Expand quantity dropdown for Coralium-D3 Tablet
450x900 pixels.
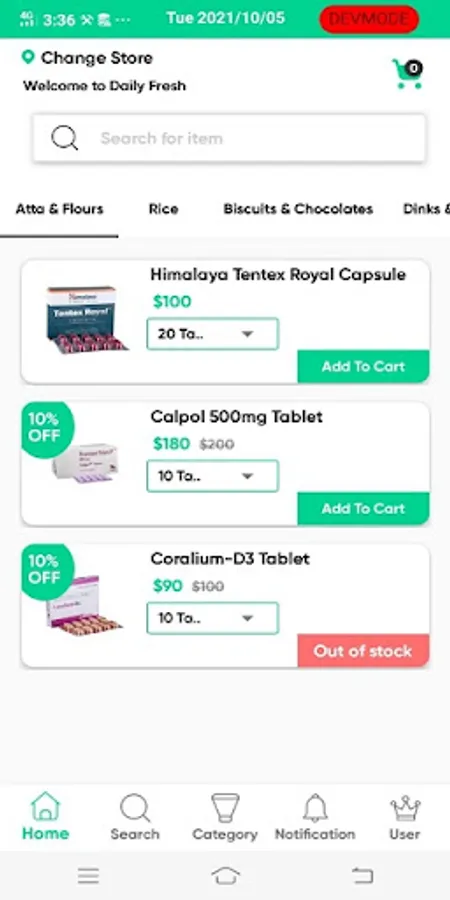[x=213, y=618]
